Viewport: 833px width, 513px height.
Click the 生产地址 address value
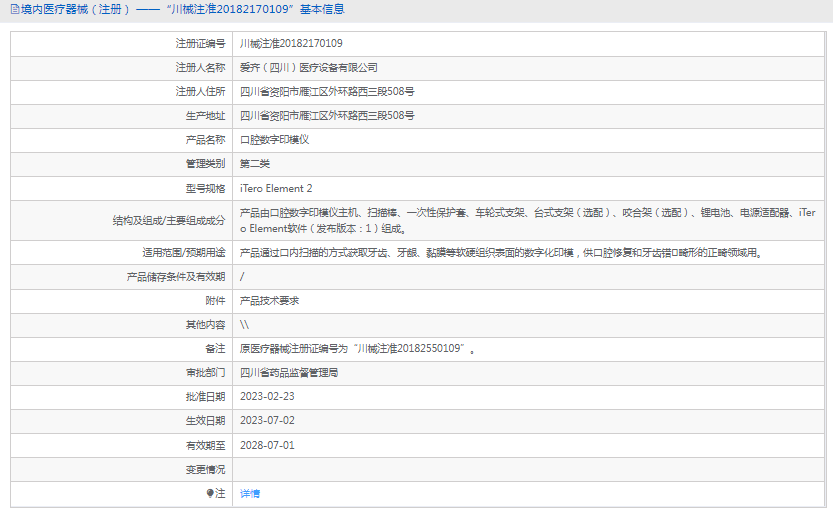pos(327,115)
